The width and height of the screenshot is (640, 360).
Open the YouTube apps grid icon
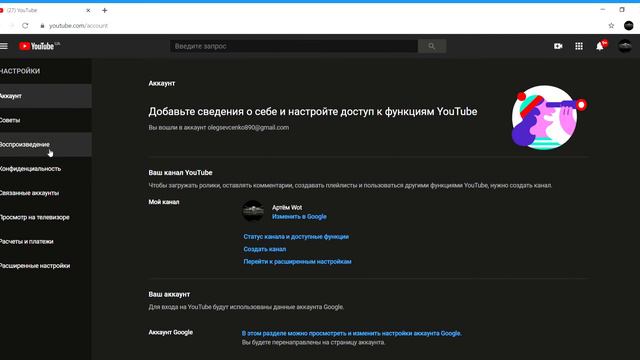[579, 46]
